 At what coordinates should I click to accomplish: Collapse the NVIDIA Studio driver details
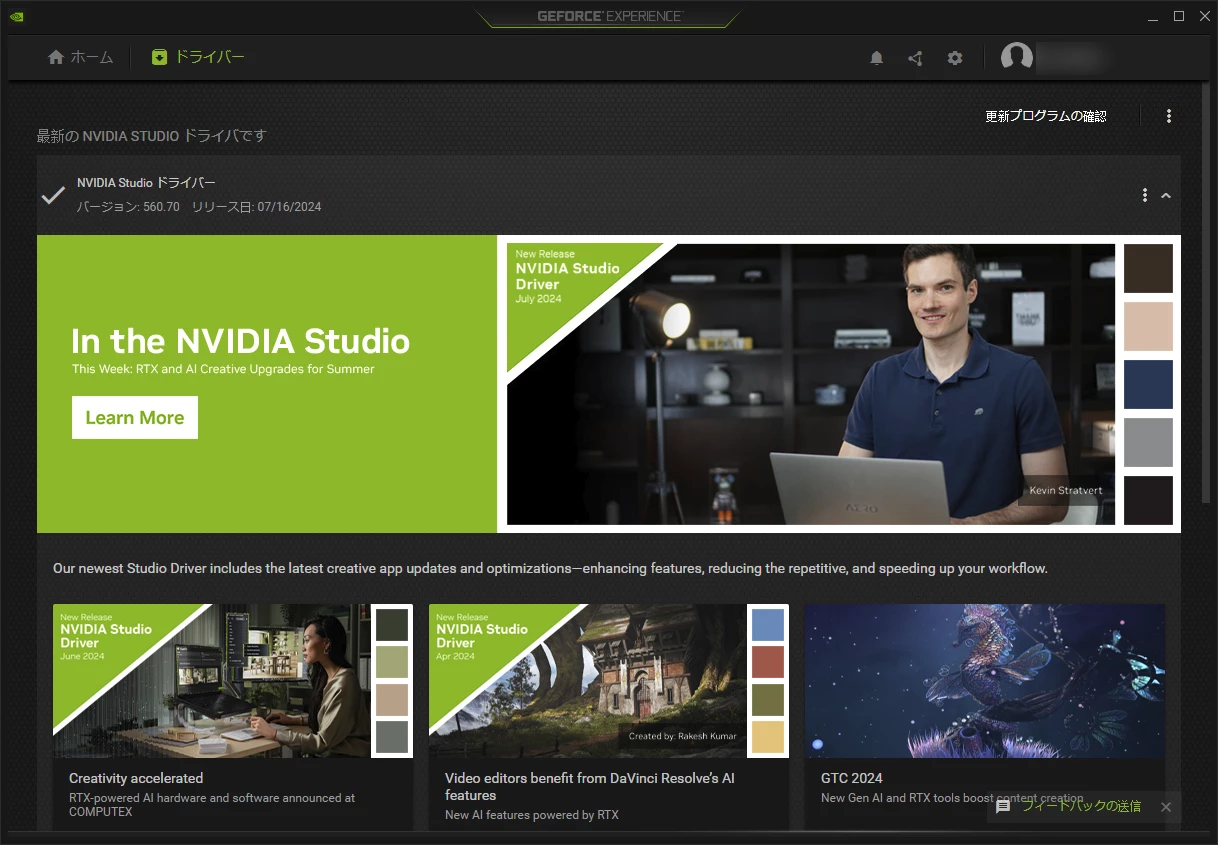[1166, 196]
